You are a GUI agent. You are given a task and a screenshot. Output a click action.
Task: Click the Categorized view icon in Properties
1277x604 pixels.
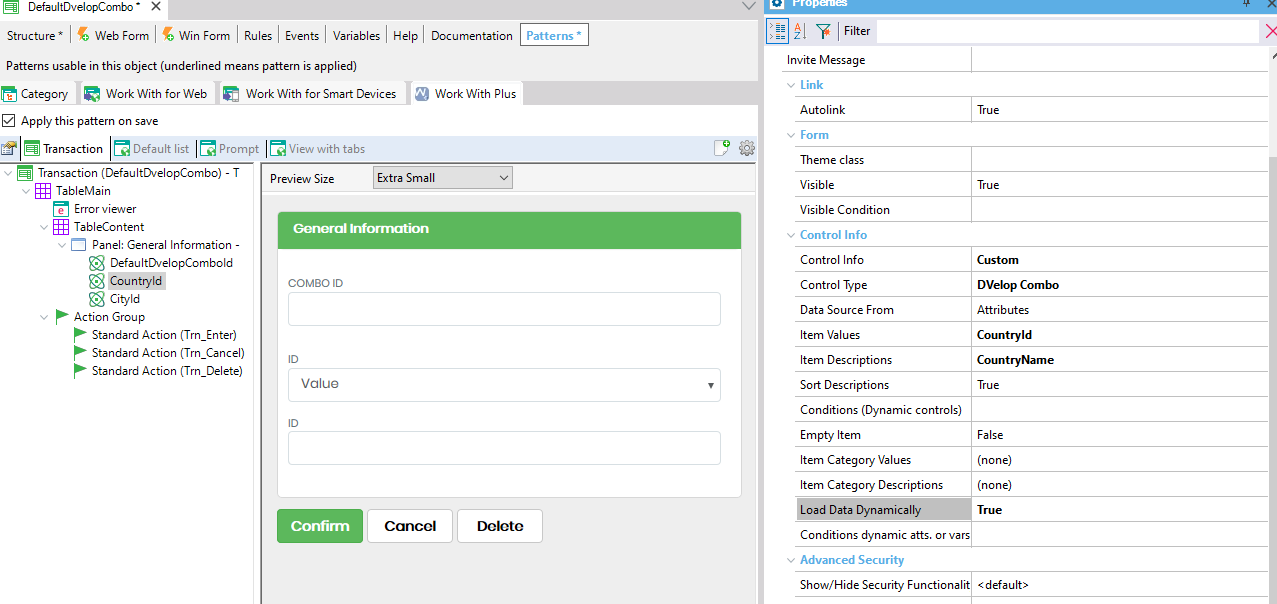point(777,31)
